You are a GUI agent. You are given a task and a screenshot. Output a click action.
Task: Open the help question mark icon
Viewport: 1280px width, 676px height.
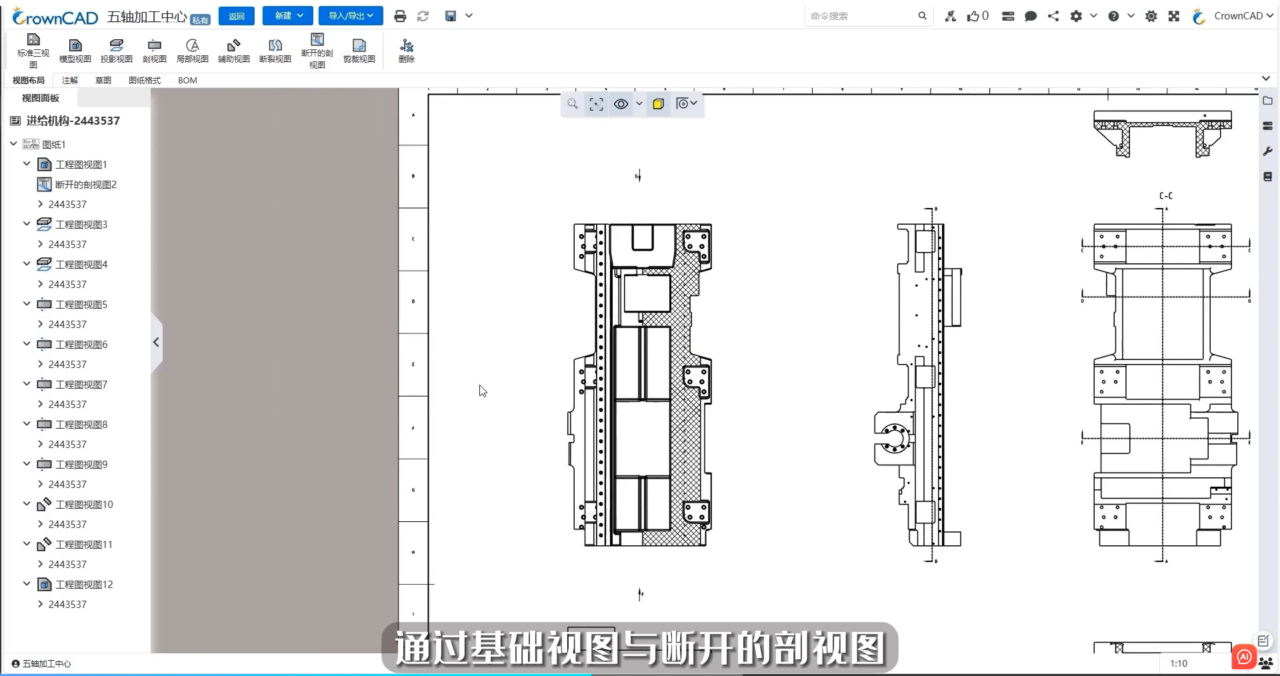coord(1113,16)
